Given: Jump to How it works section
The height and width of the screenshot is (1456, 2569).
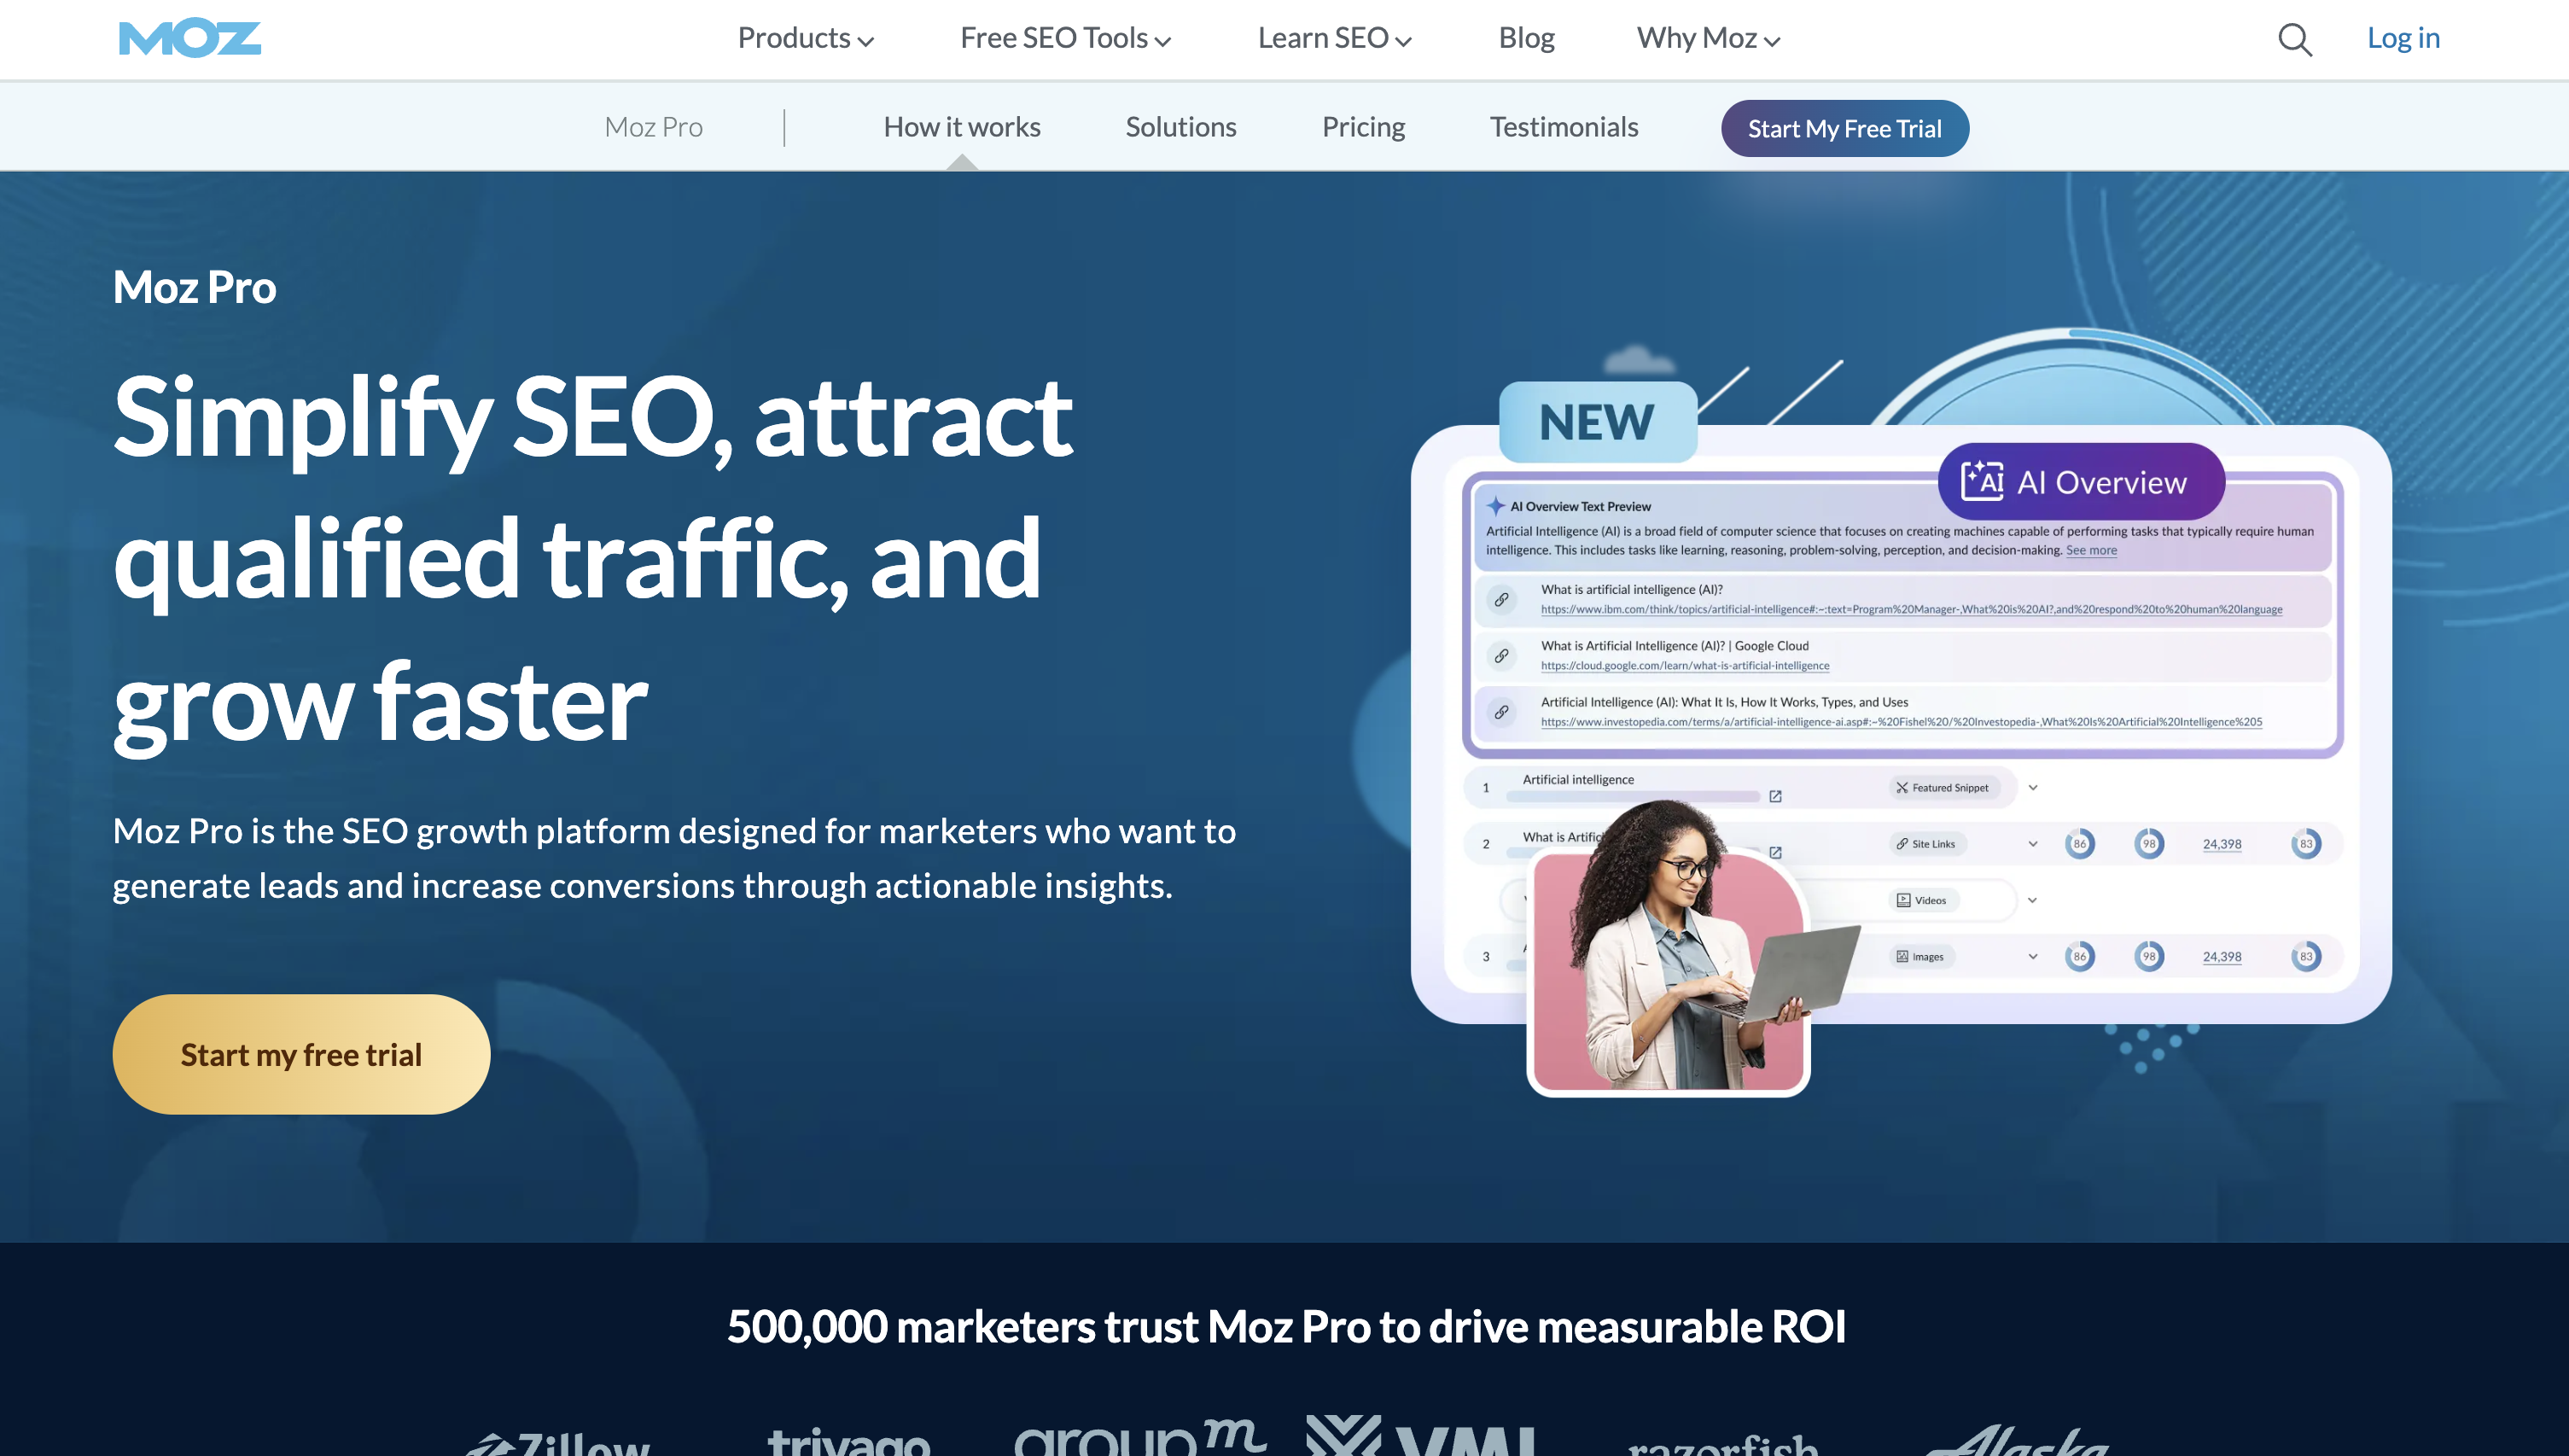Looking at the screenshot, I should (x=962, y=127).
